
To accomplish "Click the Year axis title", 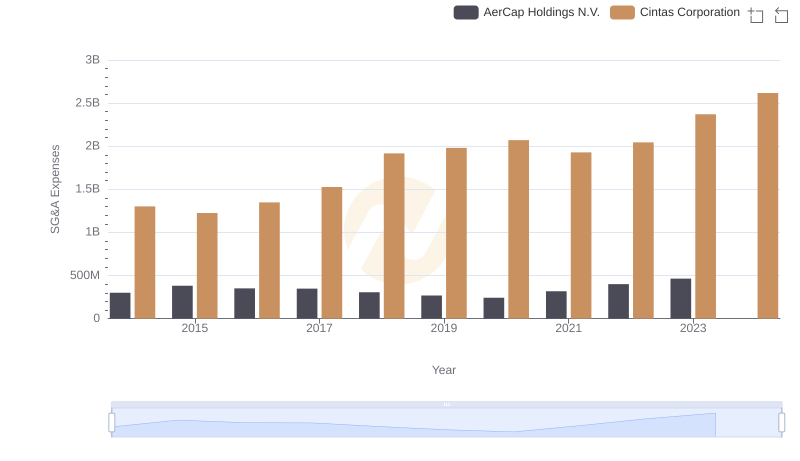I will coord(444,370).
